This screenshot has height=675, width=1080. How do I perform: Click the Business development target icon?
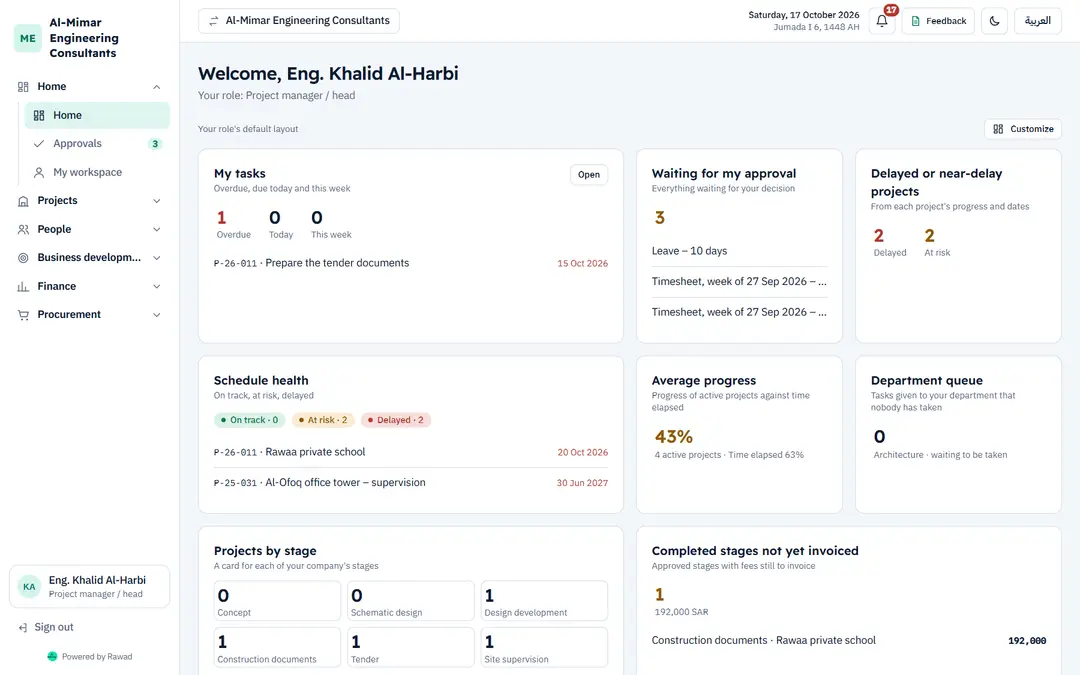click(x=23, y=258)
